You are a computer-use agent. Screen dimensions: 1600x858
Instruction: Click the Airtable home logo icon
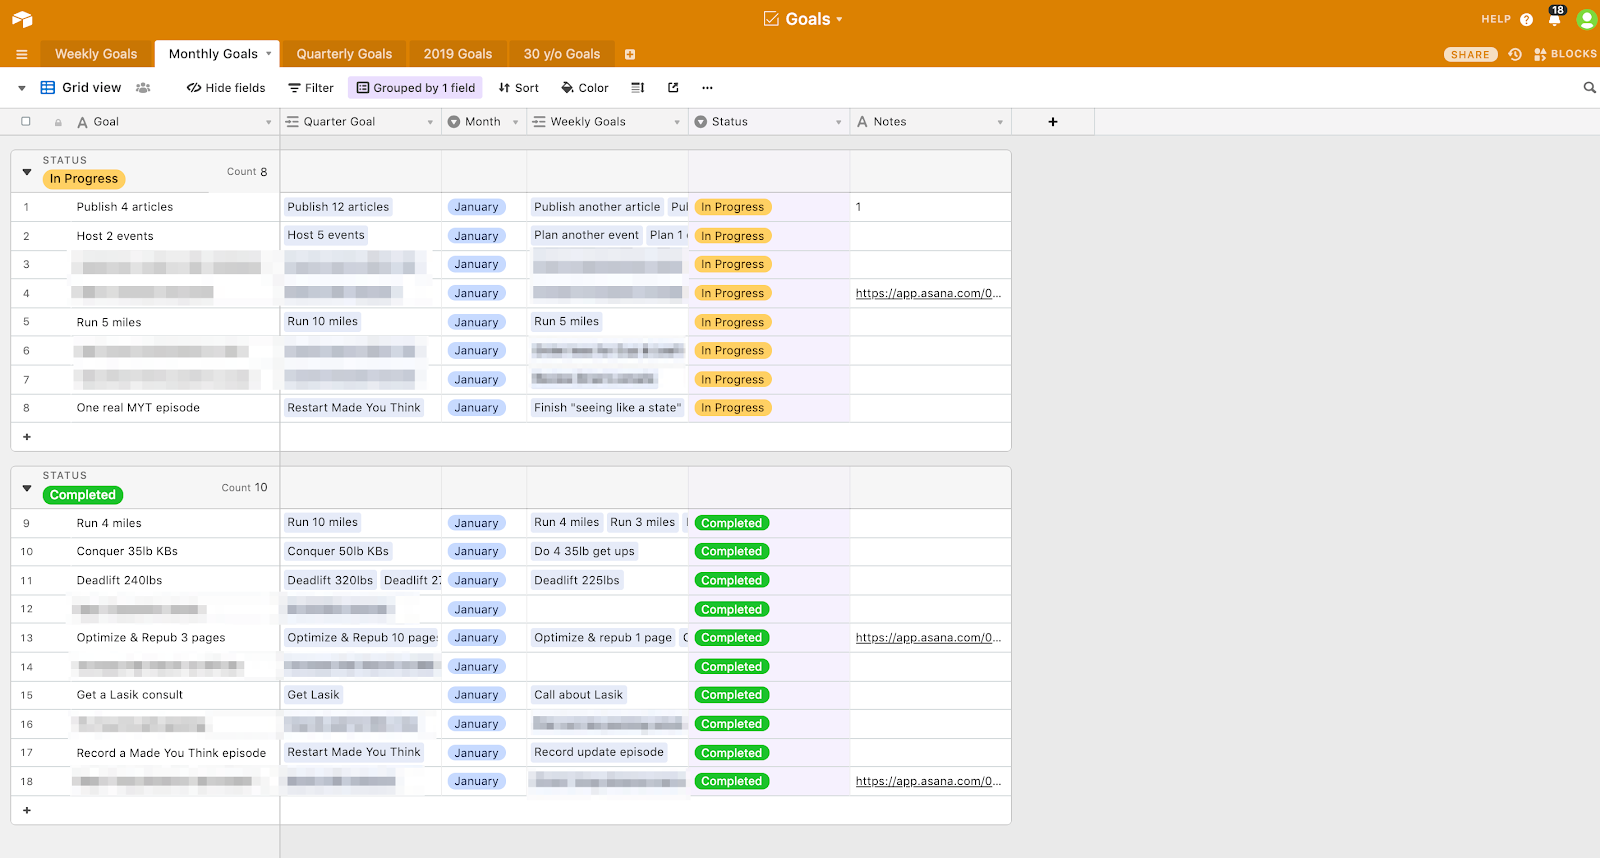coord(22,19)
